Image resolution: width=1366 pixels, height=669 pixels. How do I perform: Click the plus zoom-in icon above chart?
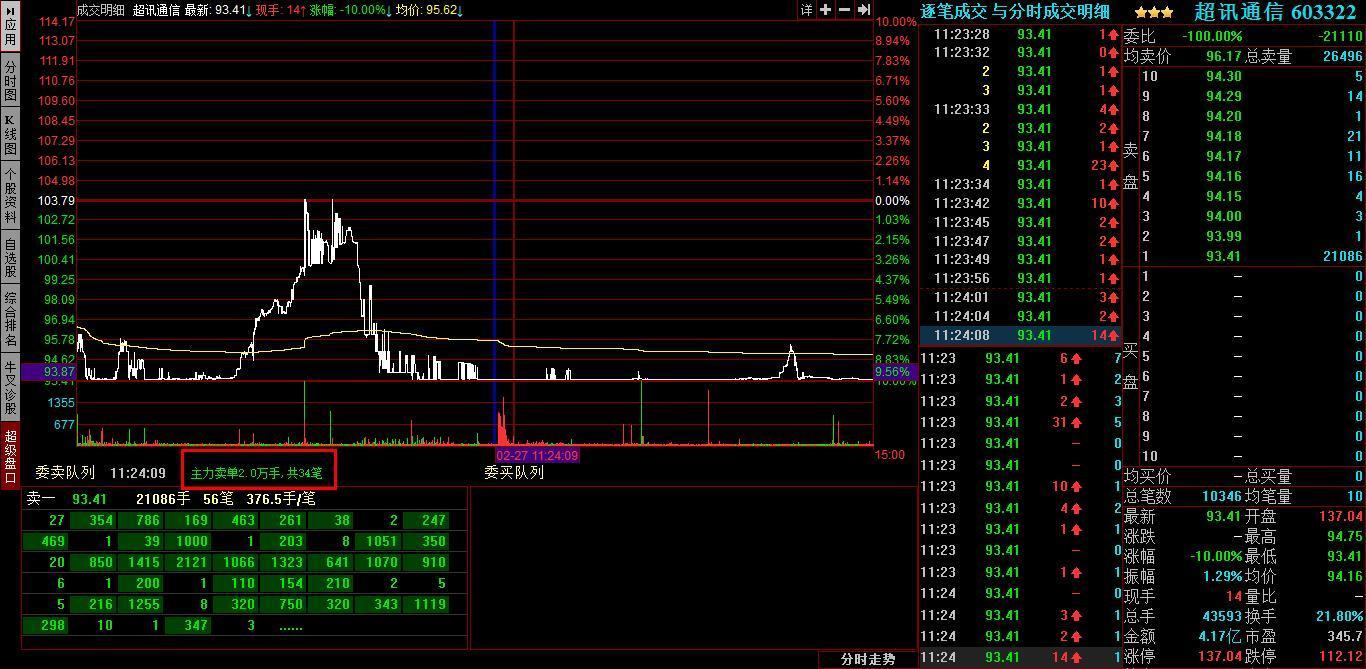coord(825,10)
